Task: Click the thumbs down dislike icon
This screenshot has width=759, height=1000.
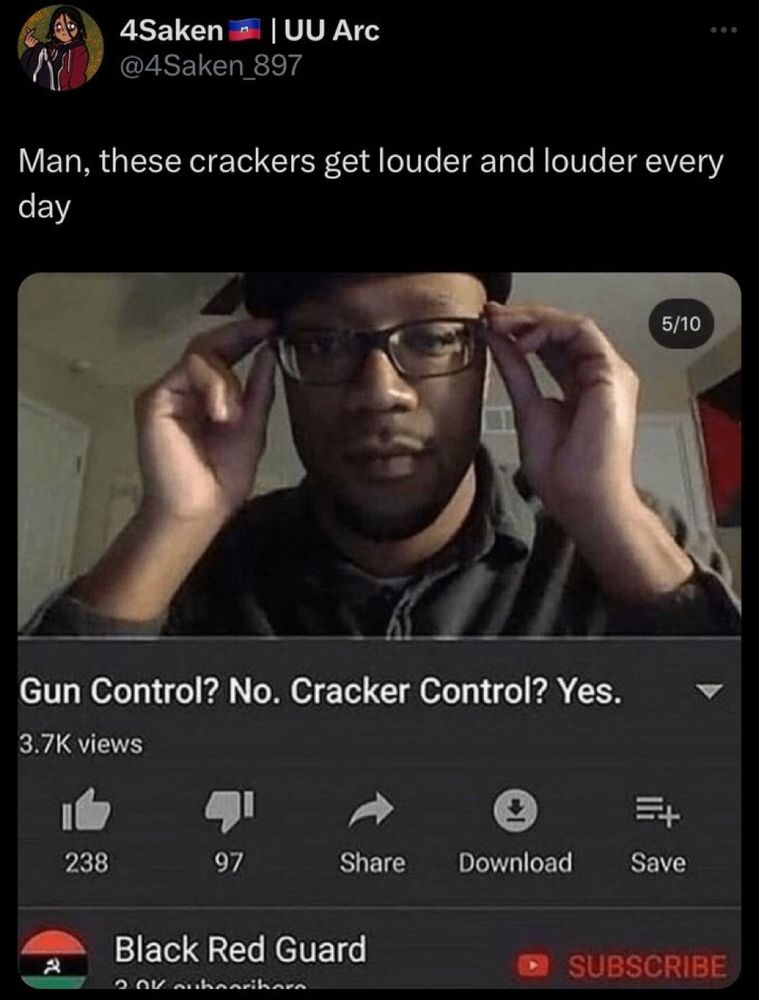Action: point(229,811)
